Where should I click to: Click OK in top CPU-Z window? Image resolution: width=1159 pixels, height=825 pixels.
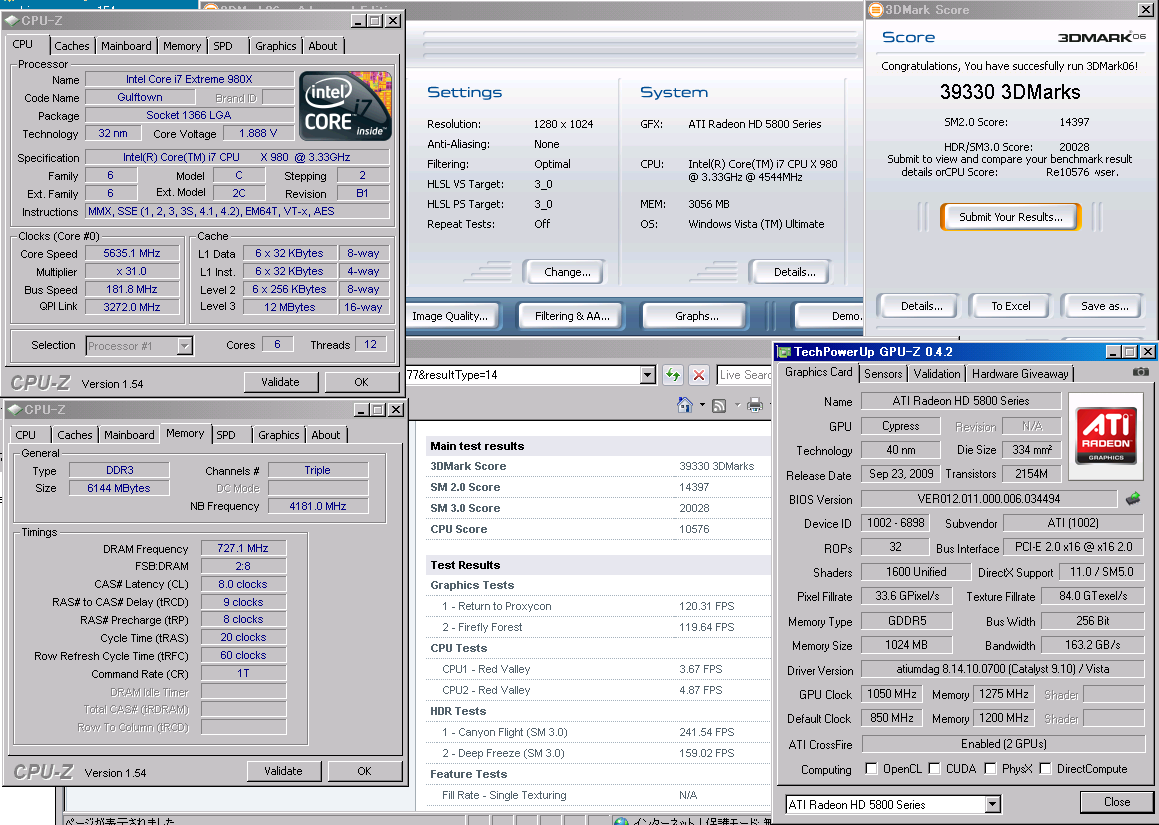(x=361, y=382)
